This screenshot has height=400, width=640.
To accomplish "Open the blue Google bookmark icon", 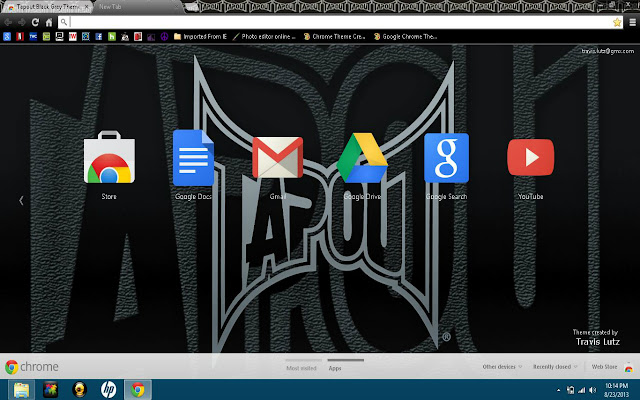I will [x=7, y=36].
